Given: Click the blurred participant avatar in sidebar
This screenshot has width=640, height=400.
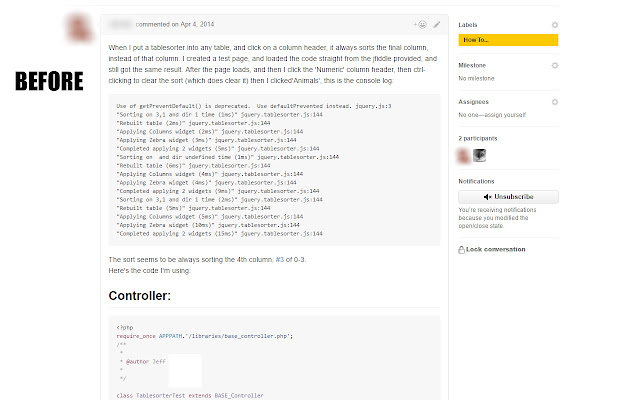Looking at the screenshot, I should (464, 156).
